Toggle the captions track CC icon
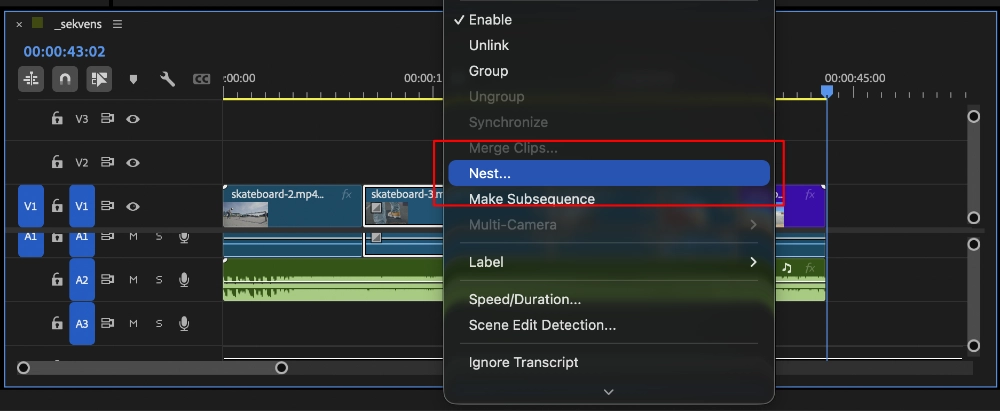 [202, 79]
